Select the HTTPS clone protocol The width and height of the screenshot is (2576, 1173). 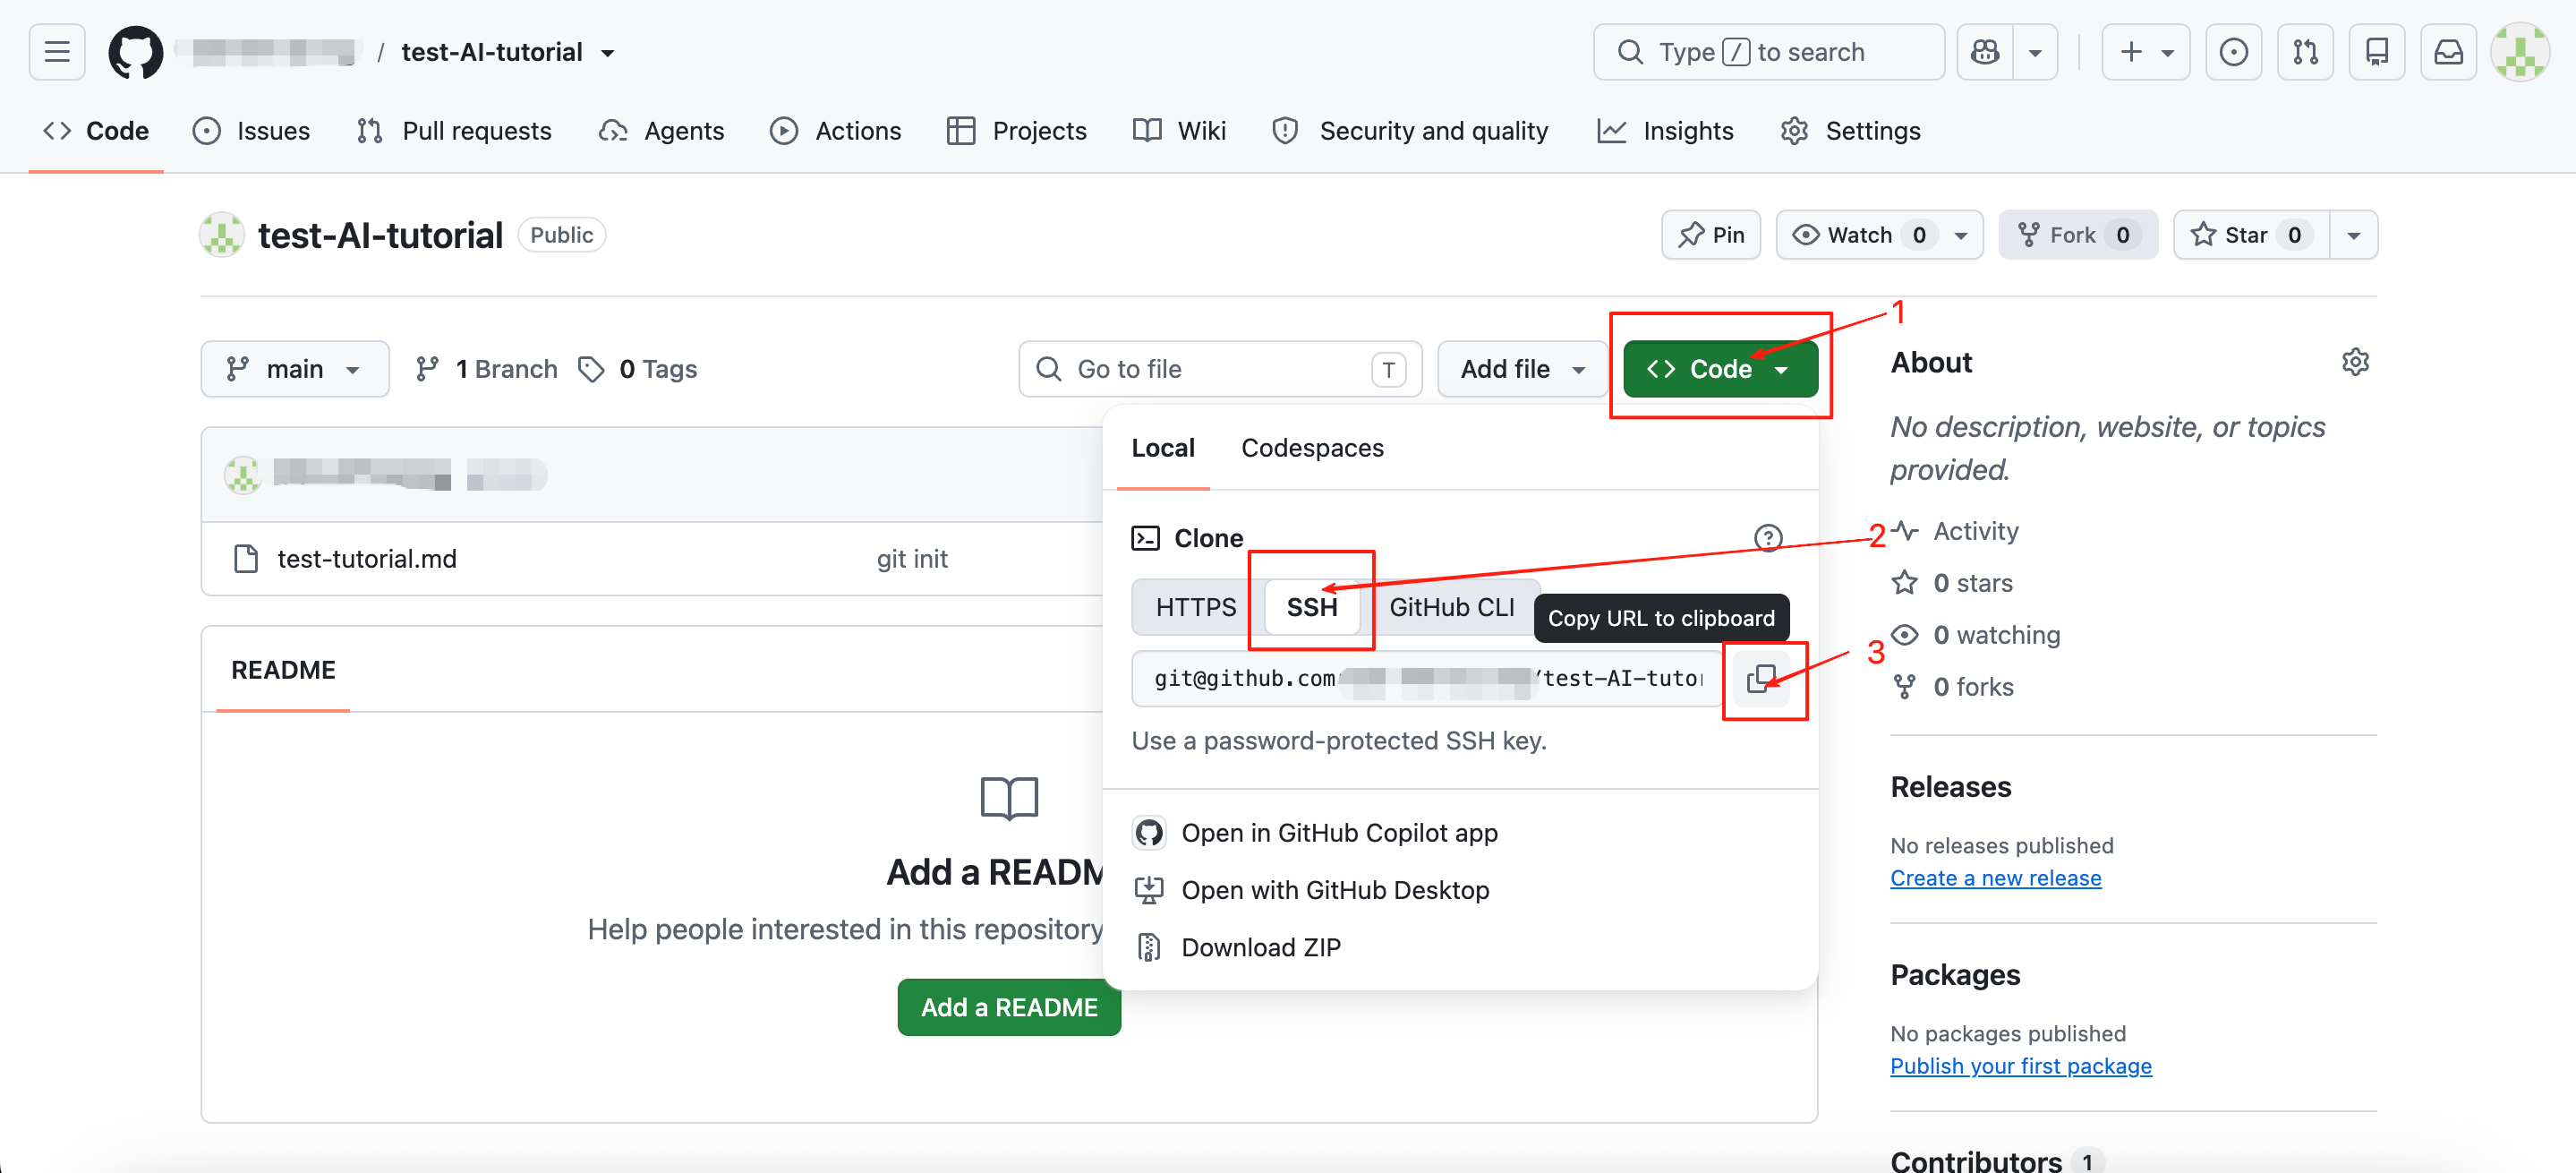click(1196, 607)
